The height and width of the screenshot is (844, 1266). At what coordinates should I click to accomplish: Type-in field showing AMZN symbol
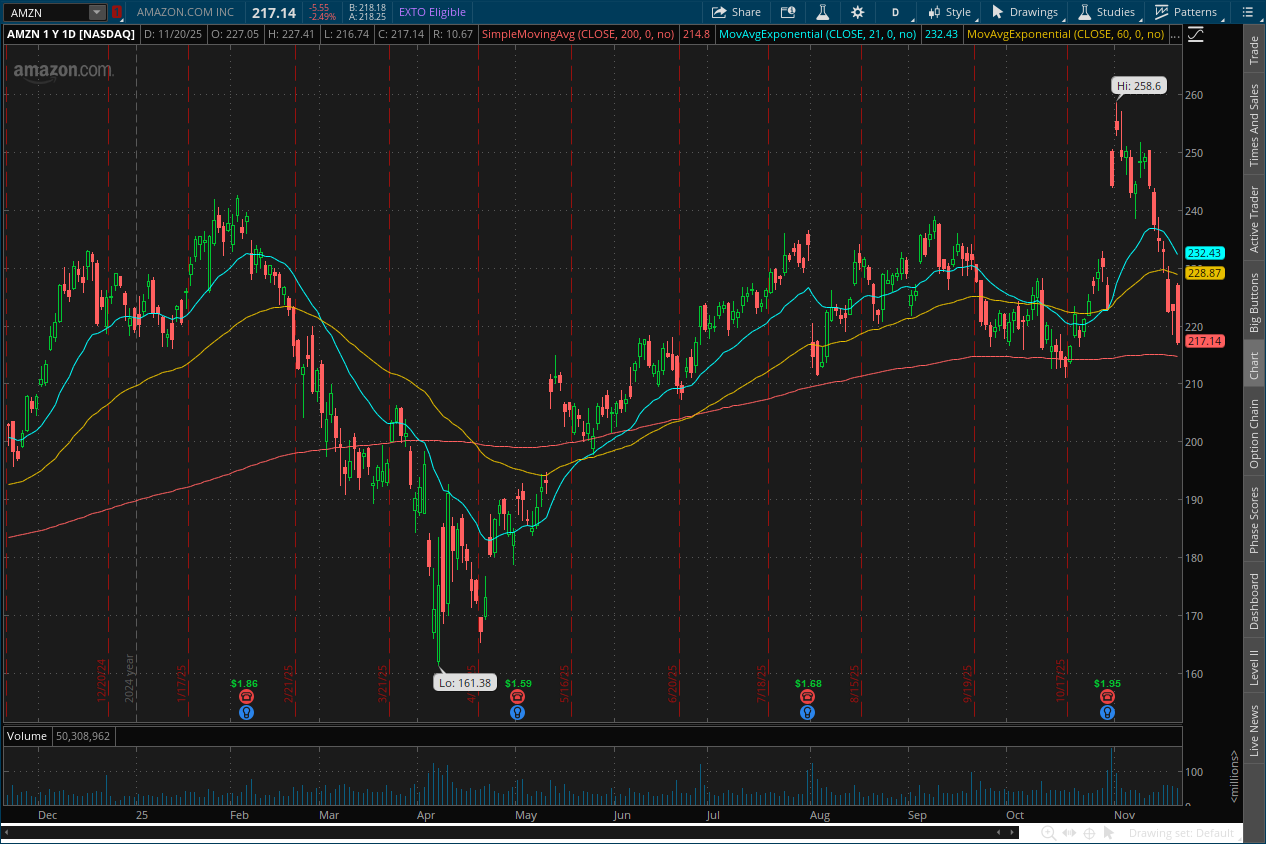point(47,12)
